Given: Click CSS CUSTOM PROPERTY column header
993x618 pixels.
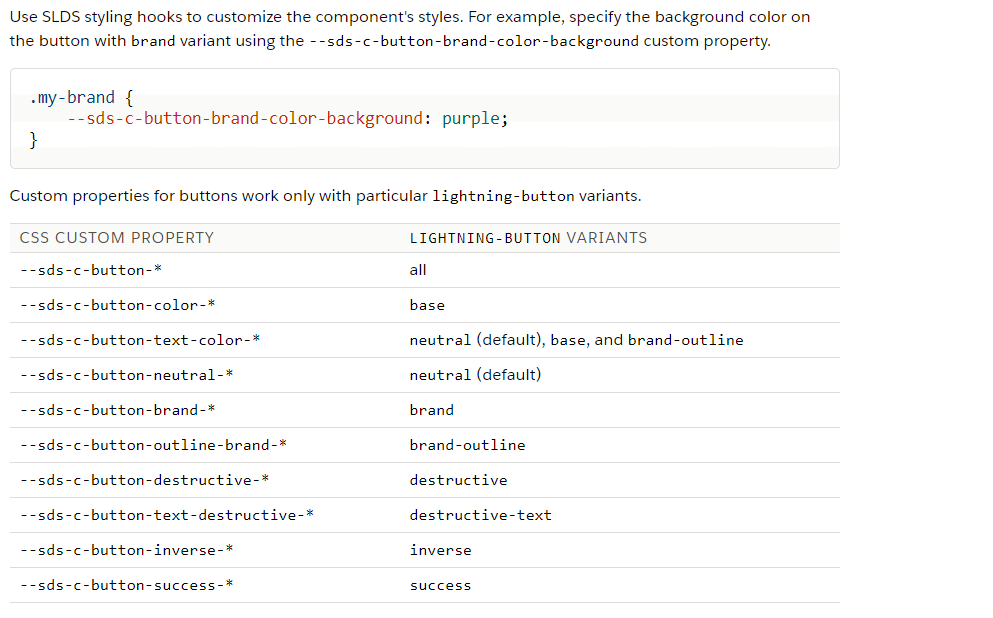Looking at the screenshot, I should [x=117, y=238].
